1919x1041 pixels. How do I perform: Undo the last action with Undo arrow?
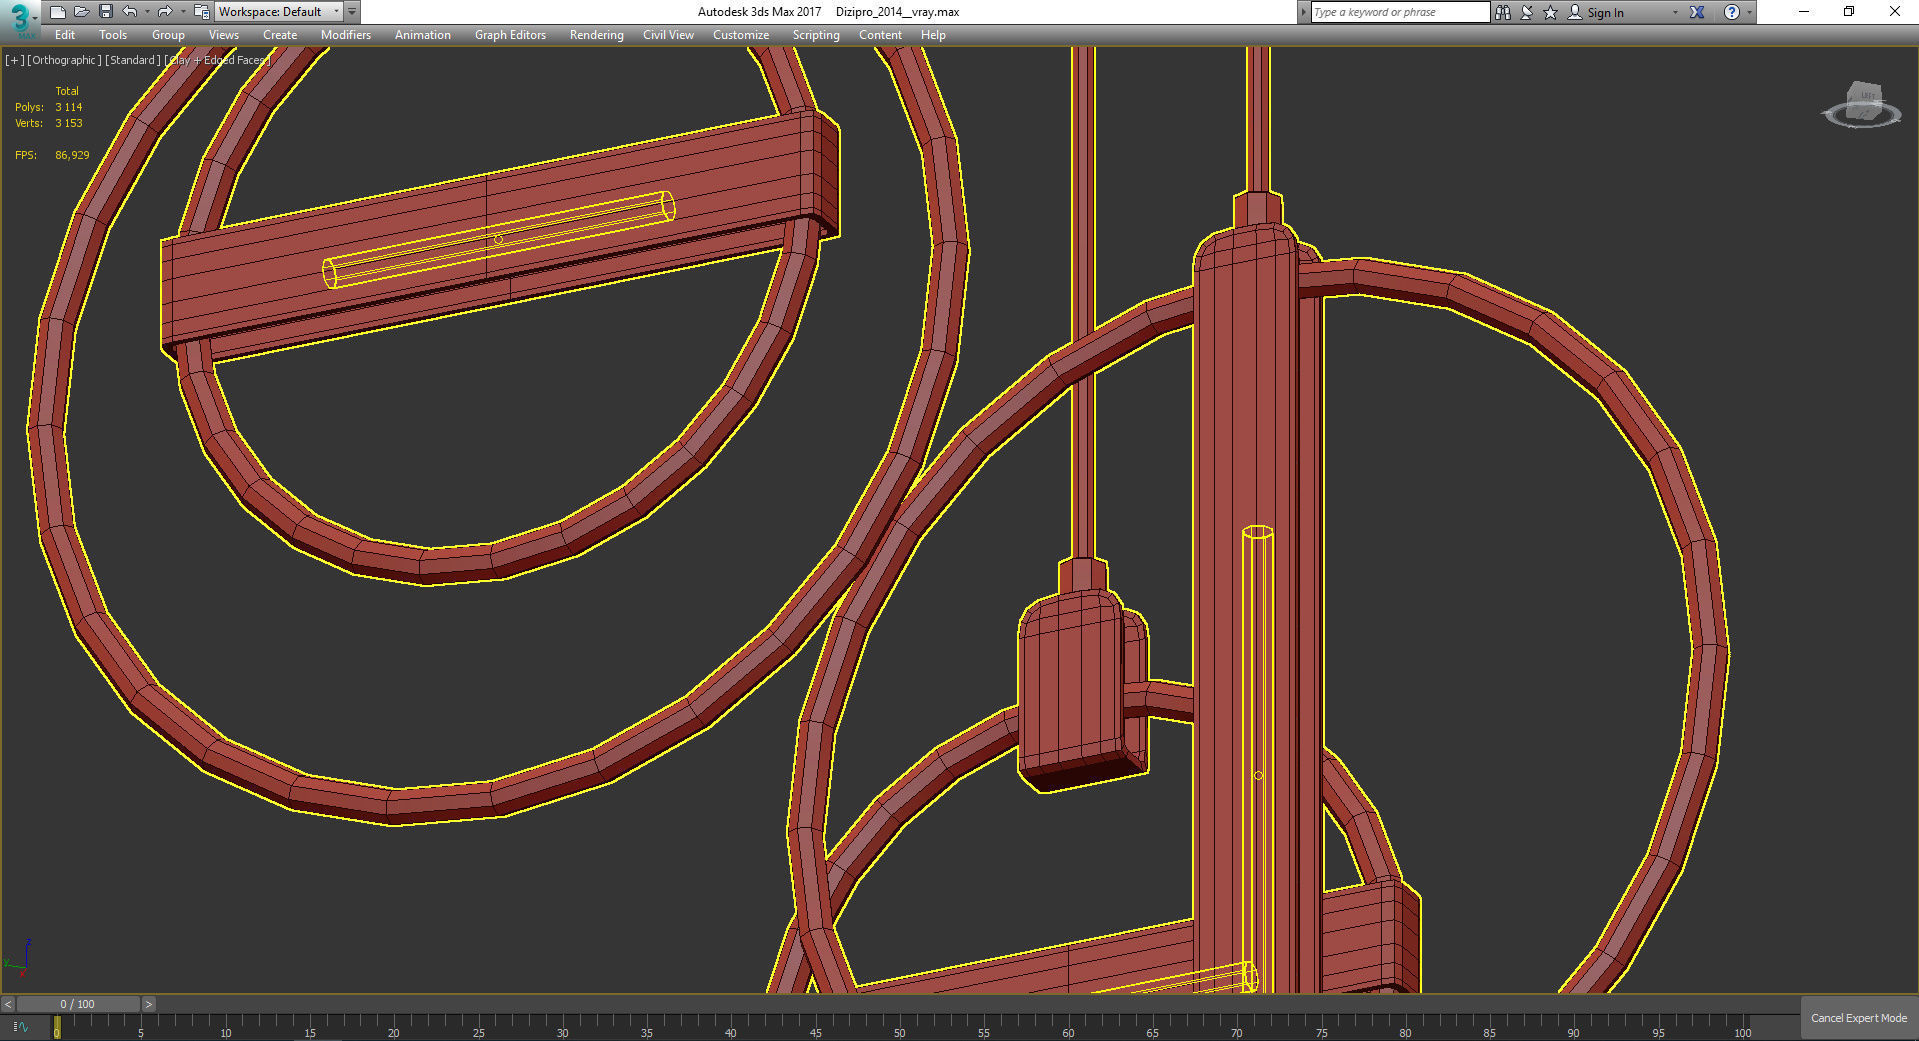point(130,12)
